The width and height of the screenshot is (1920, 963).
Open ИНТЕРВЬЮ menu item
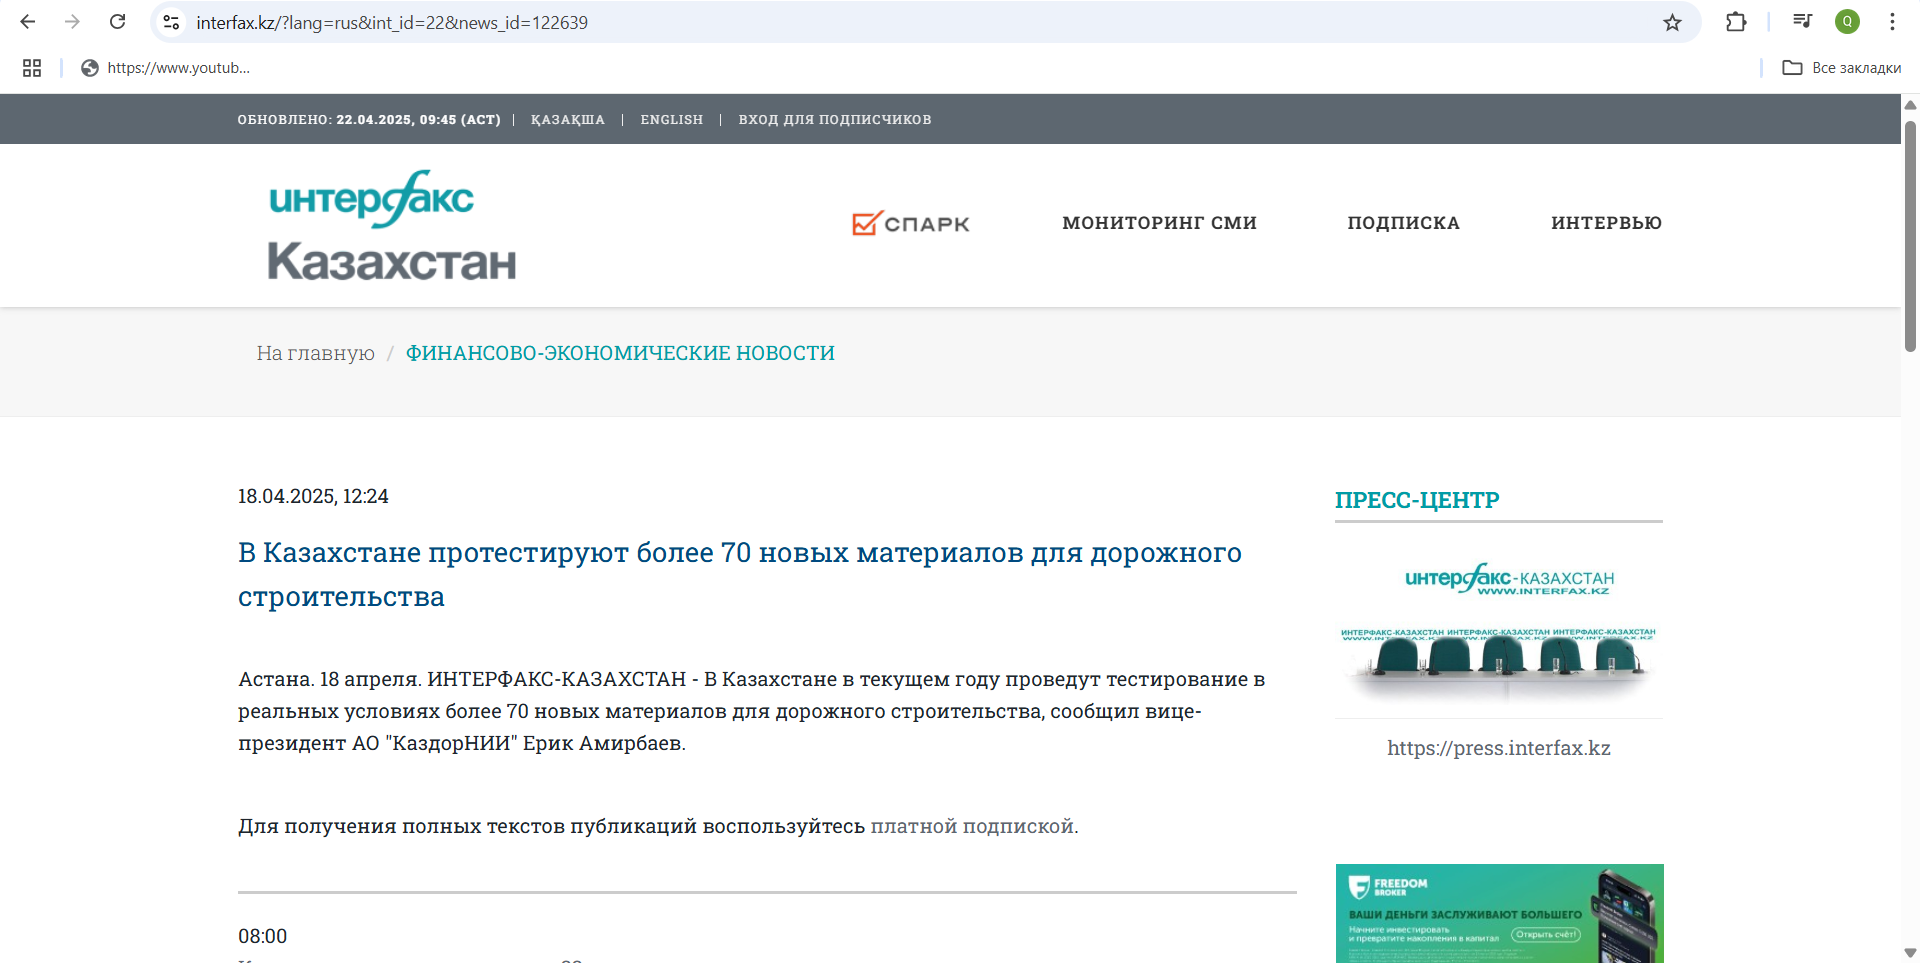1606,223
